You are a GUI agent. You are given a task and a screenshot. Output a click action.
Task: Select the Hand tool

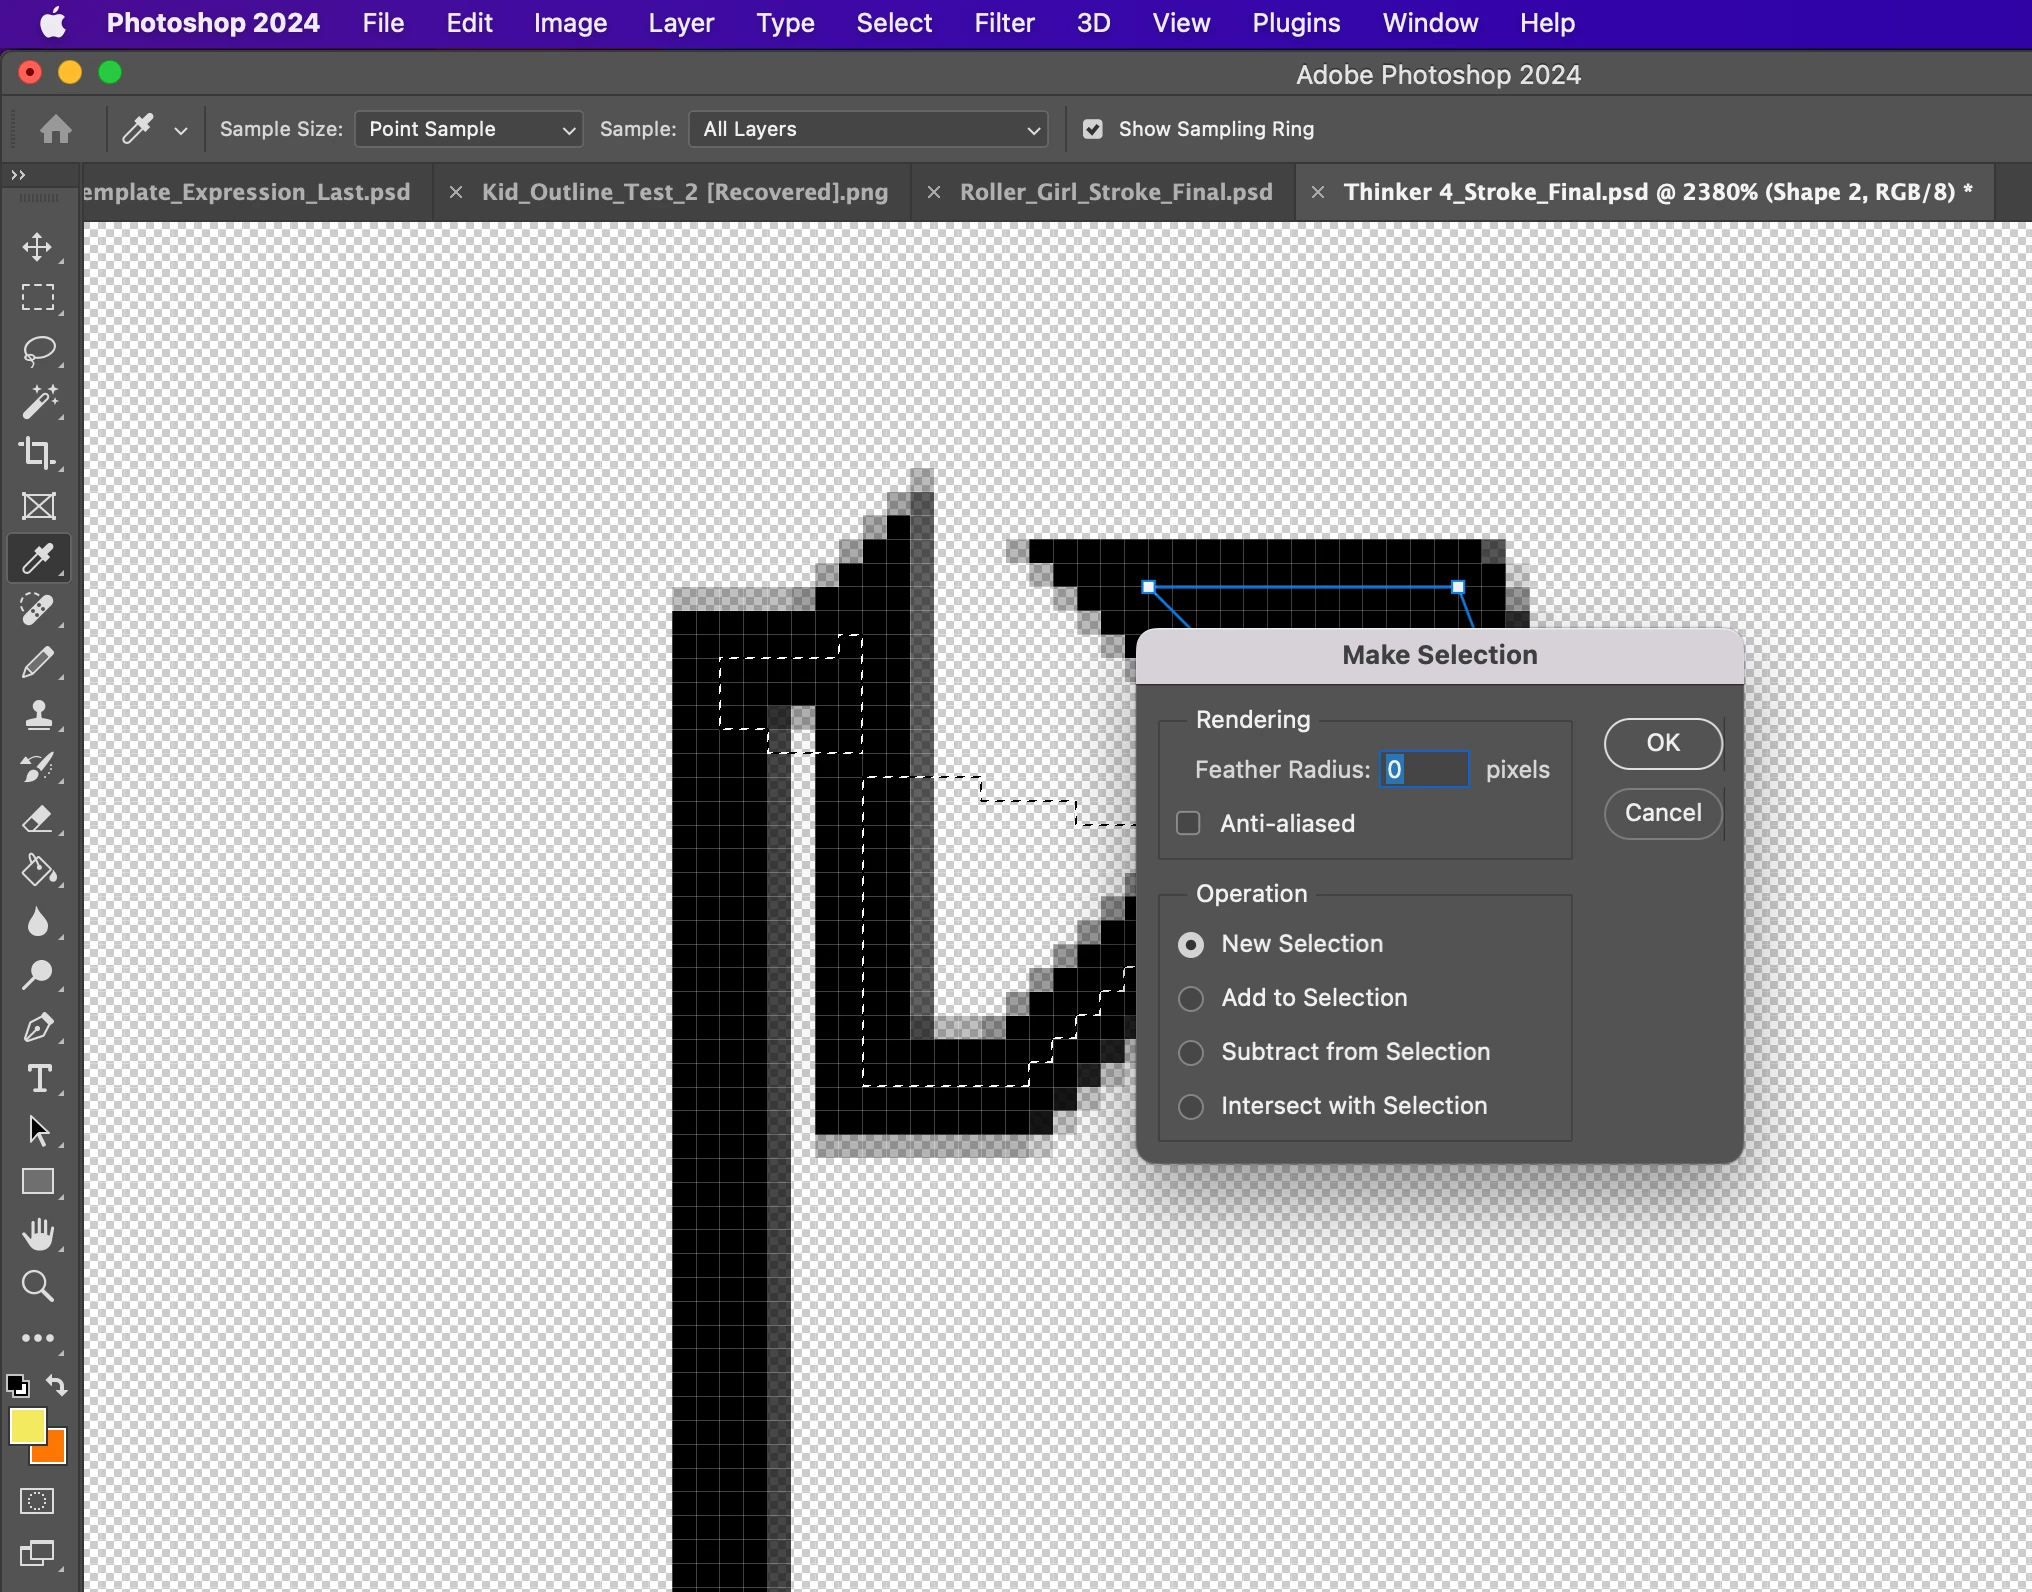38,1234
